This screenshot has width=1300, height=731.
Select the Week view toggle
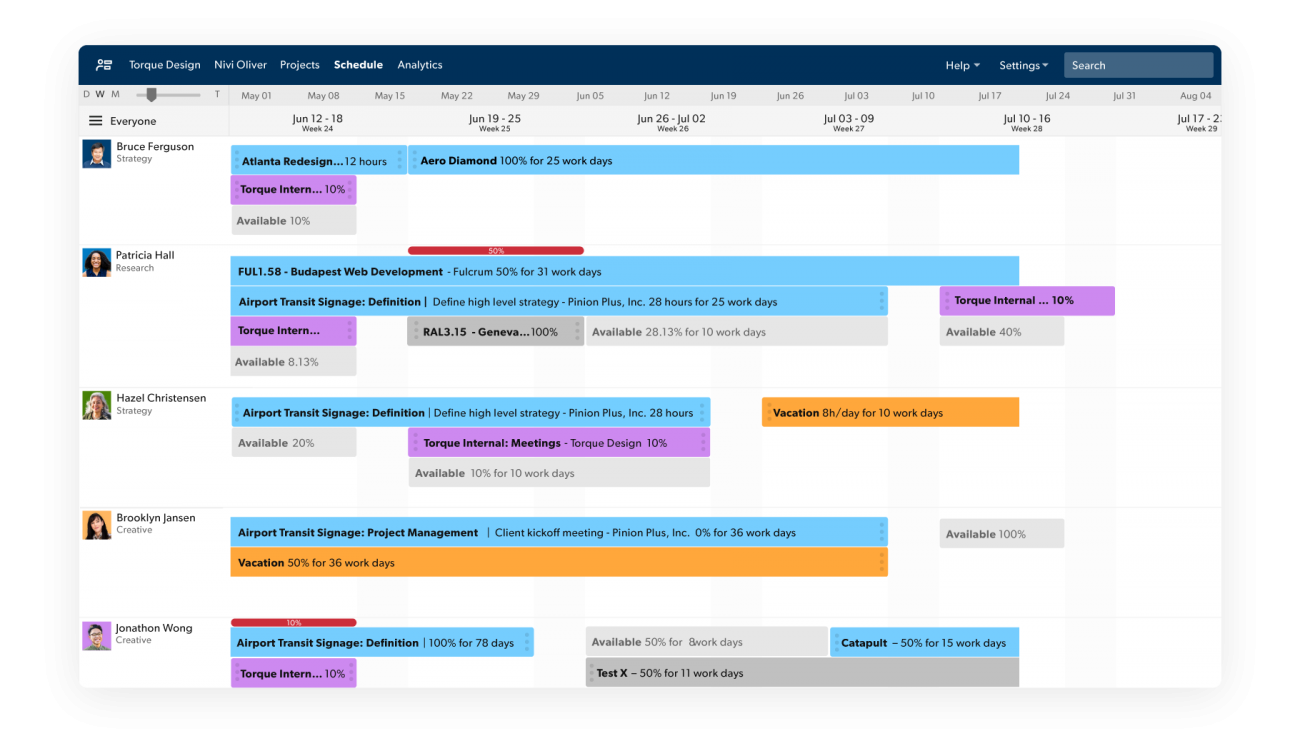(101, 94)
